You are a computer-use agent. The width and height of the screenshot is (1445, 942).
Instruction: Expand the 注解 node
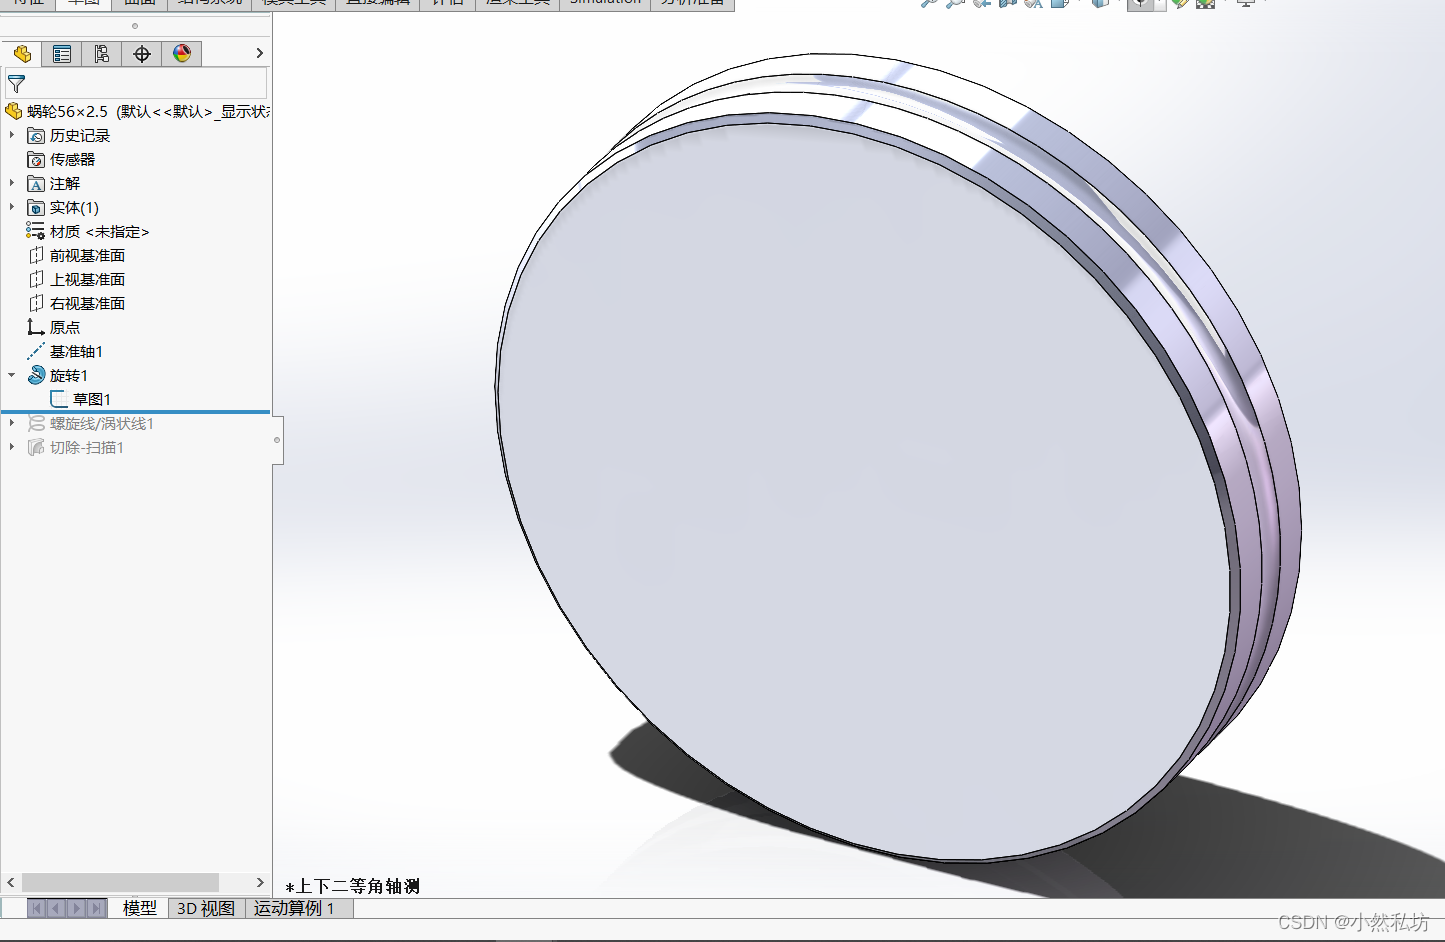(x=12, y=183)
